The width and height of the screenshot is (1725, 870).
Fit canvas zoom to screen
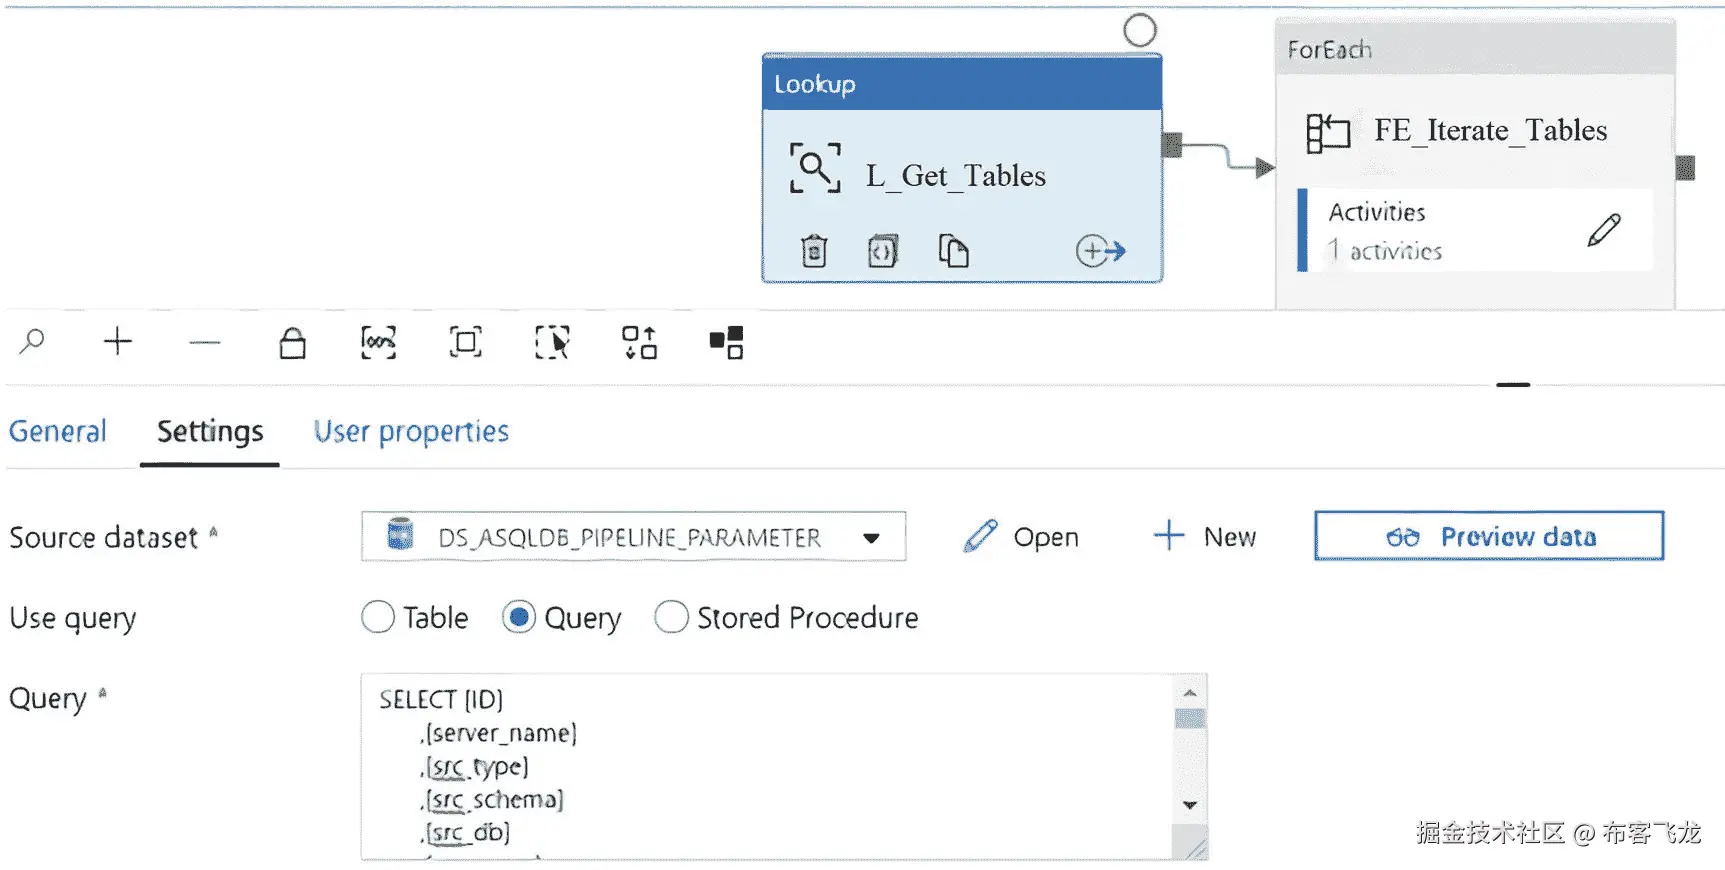point(465,342)
